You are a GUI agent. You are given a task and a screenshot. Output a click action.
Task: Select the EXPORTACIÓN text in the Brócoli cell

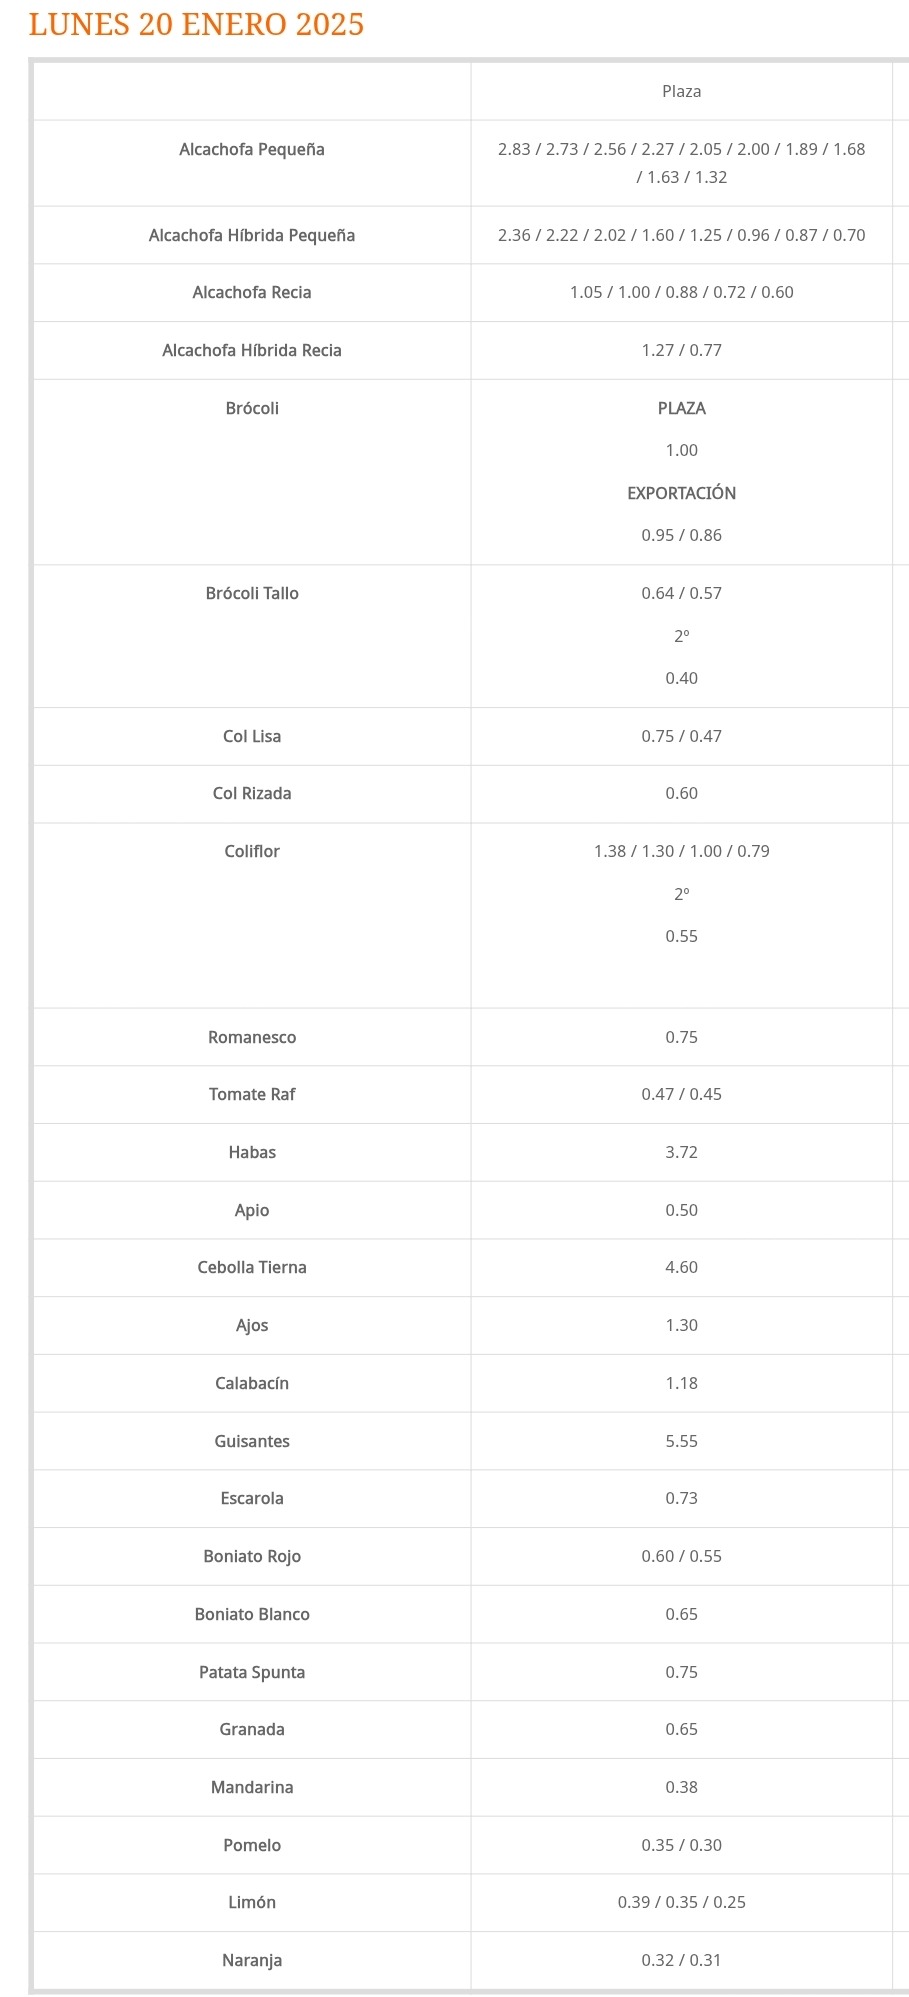point(681,493)
